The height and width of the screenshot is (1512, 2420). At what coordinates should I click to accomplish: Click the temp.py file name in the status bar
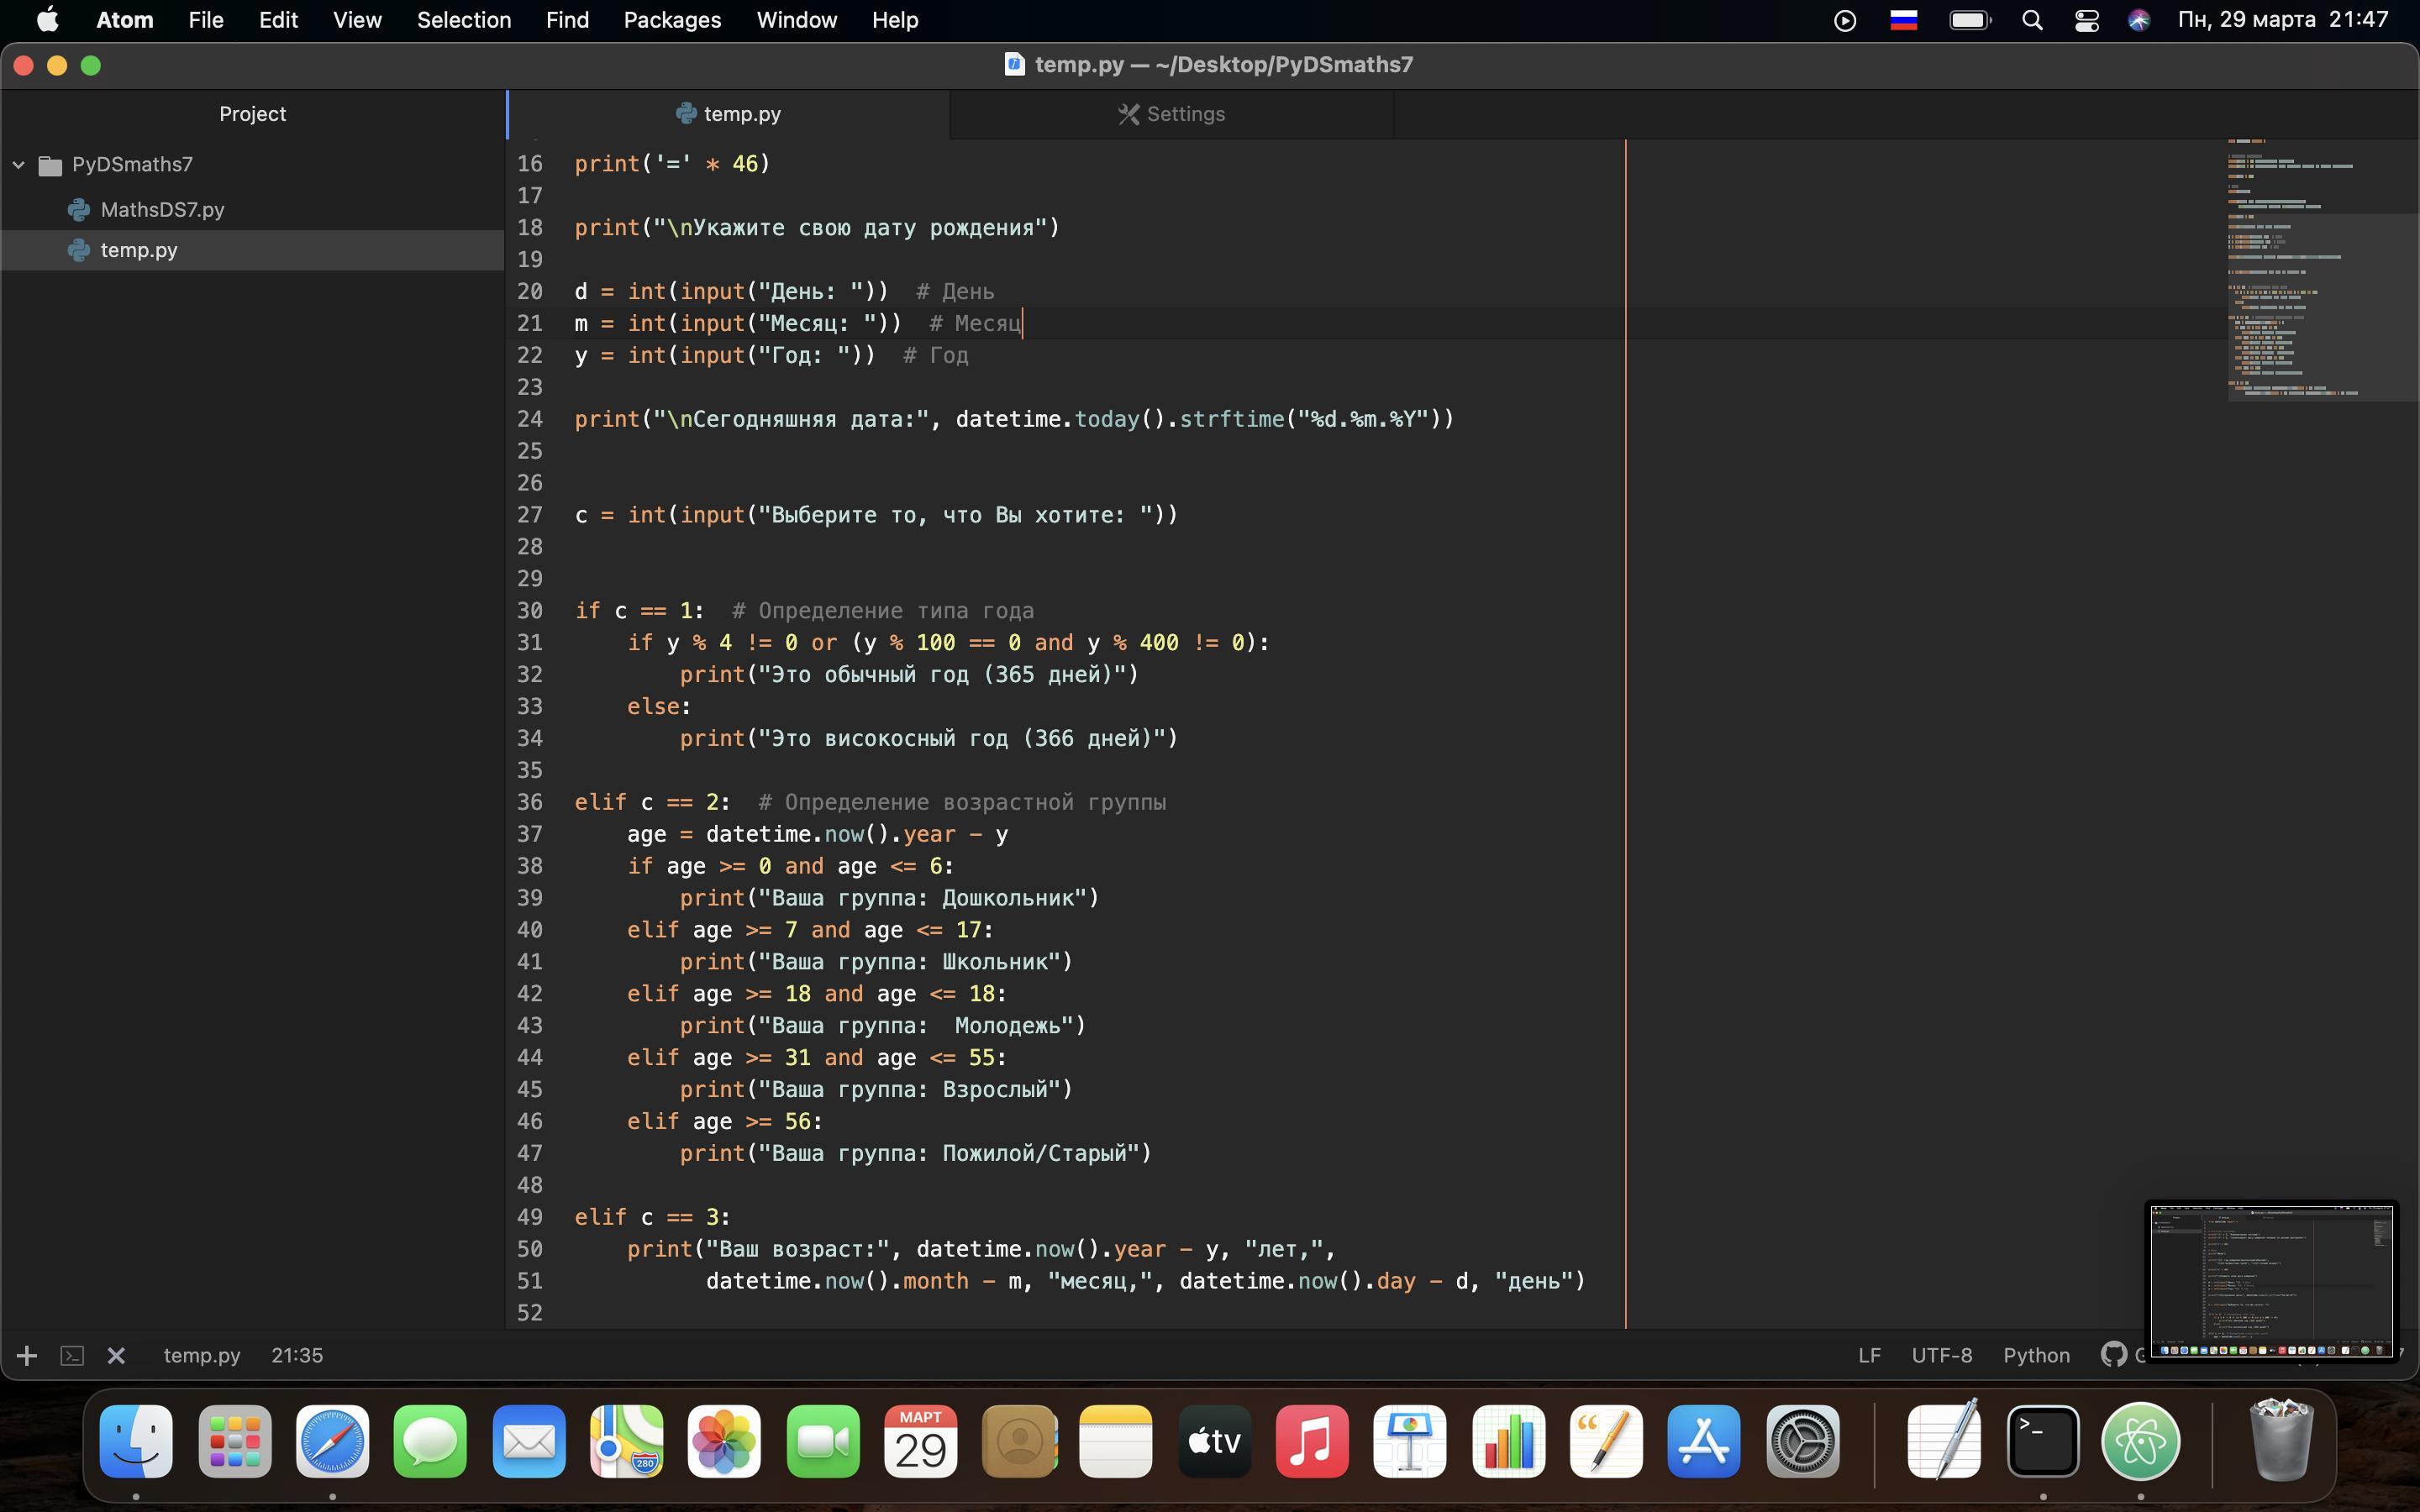(x=202, y=1355)
